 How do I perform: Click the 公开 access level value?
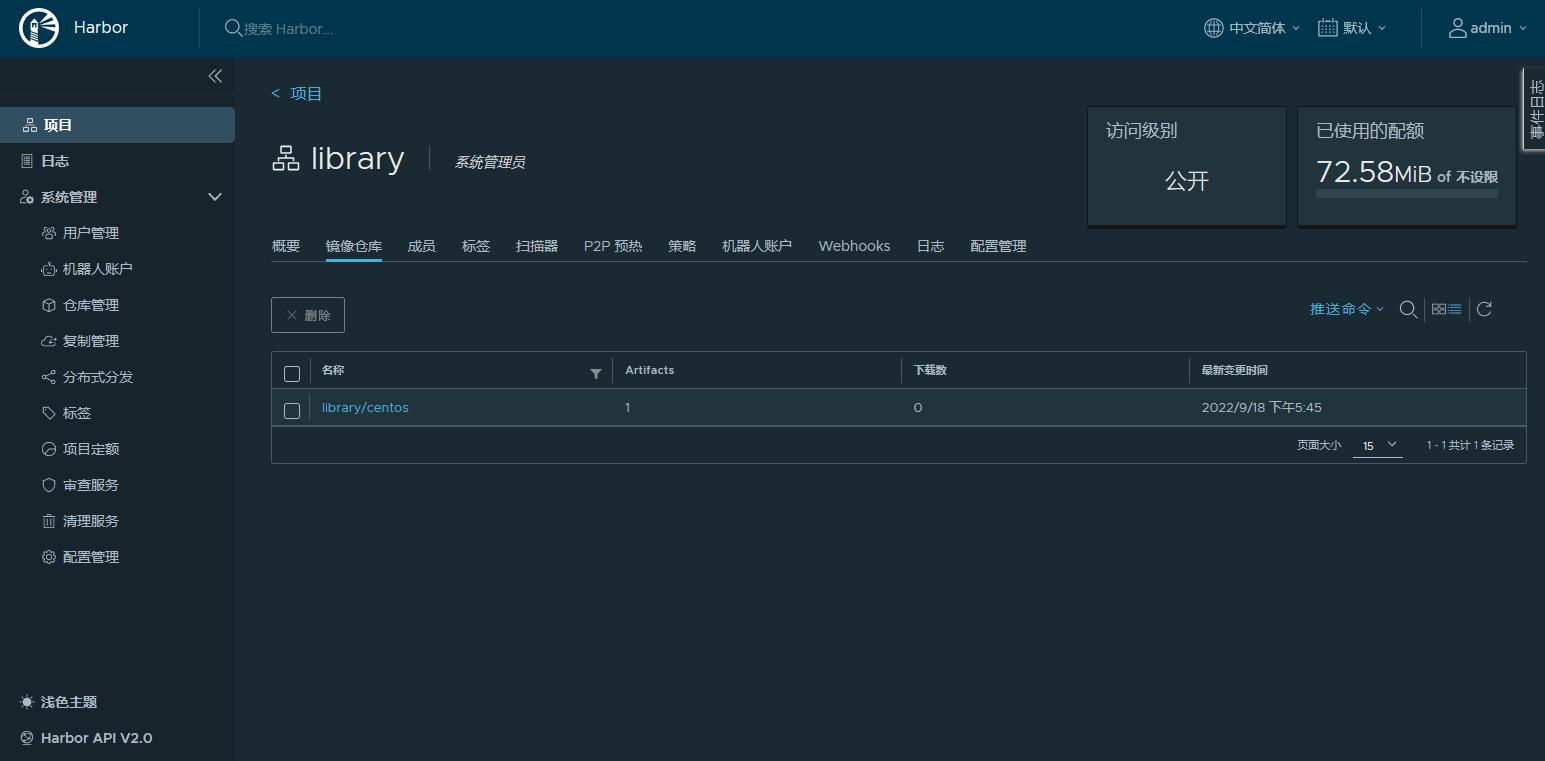[1187, 181]
